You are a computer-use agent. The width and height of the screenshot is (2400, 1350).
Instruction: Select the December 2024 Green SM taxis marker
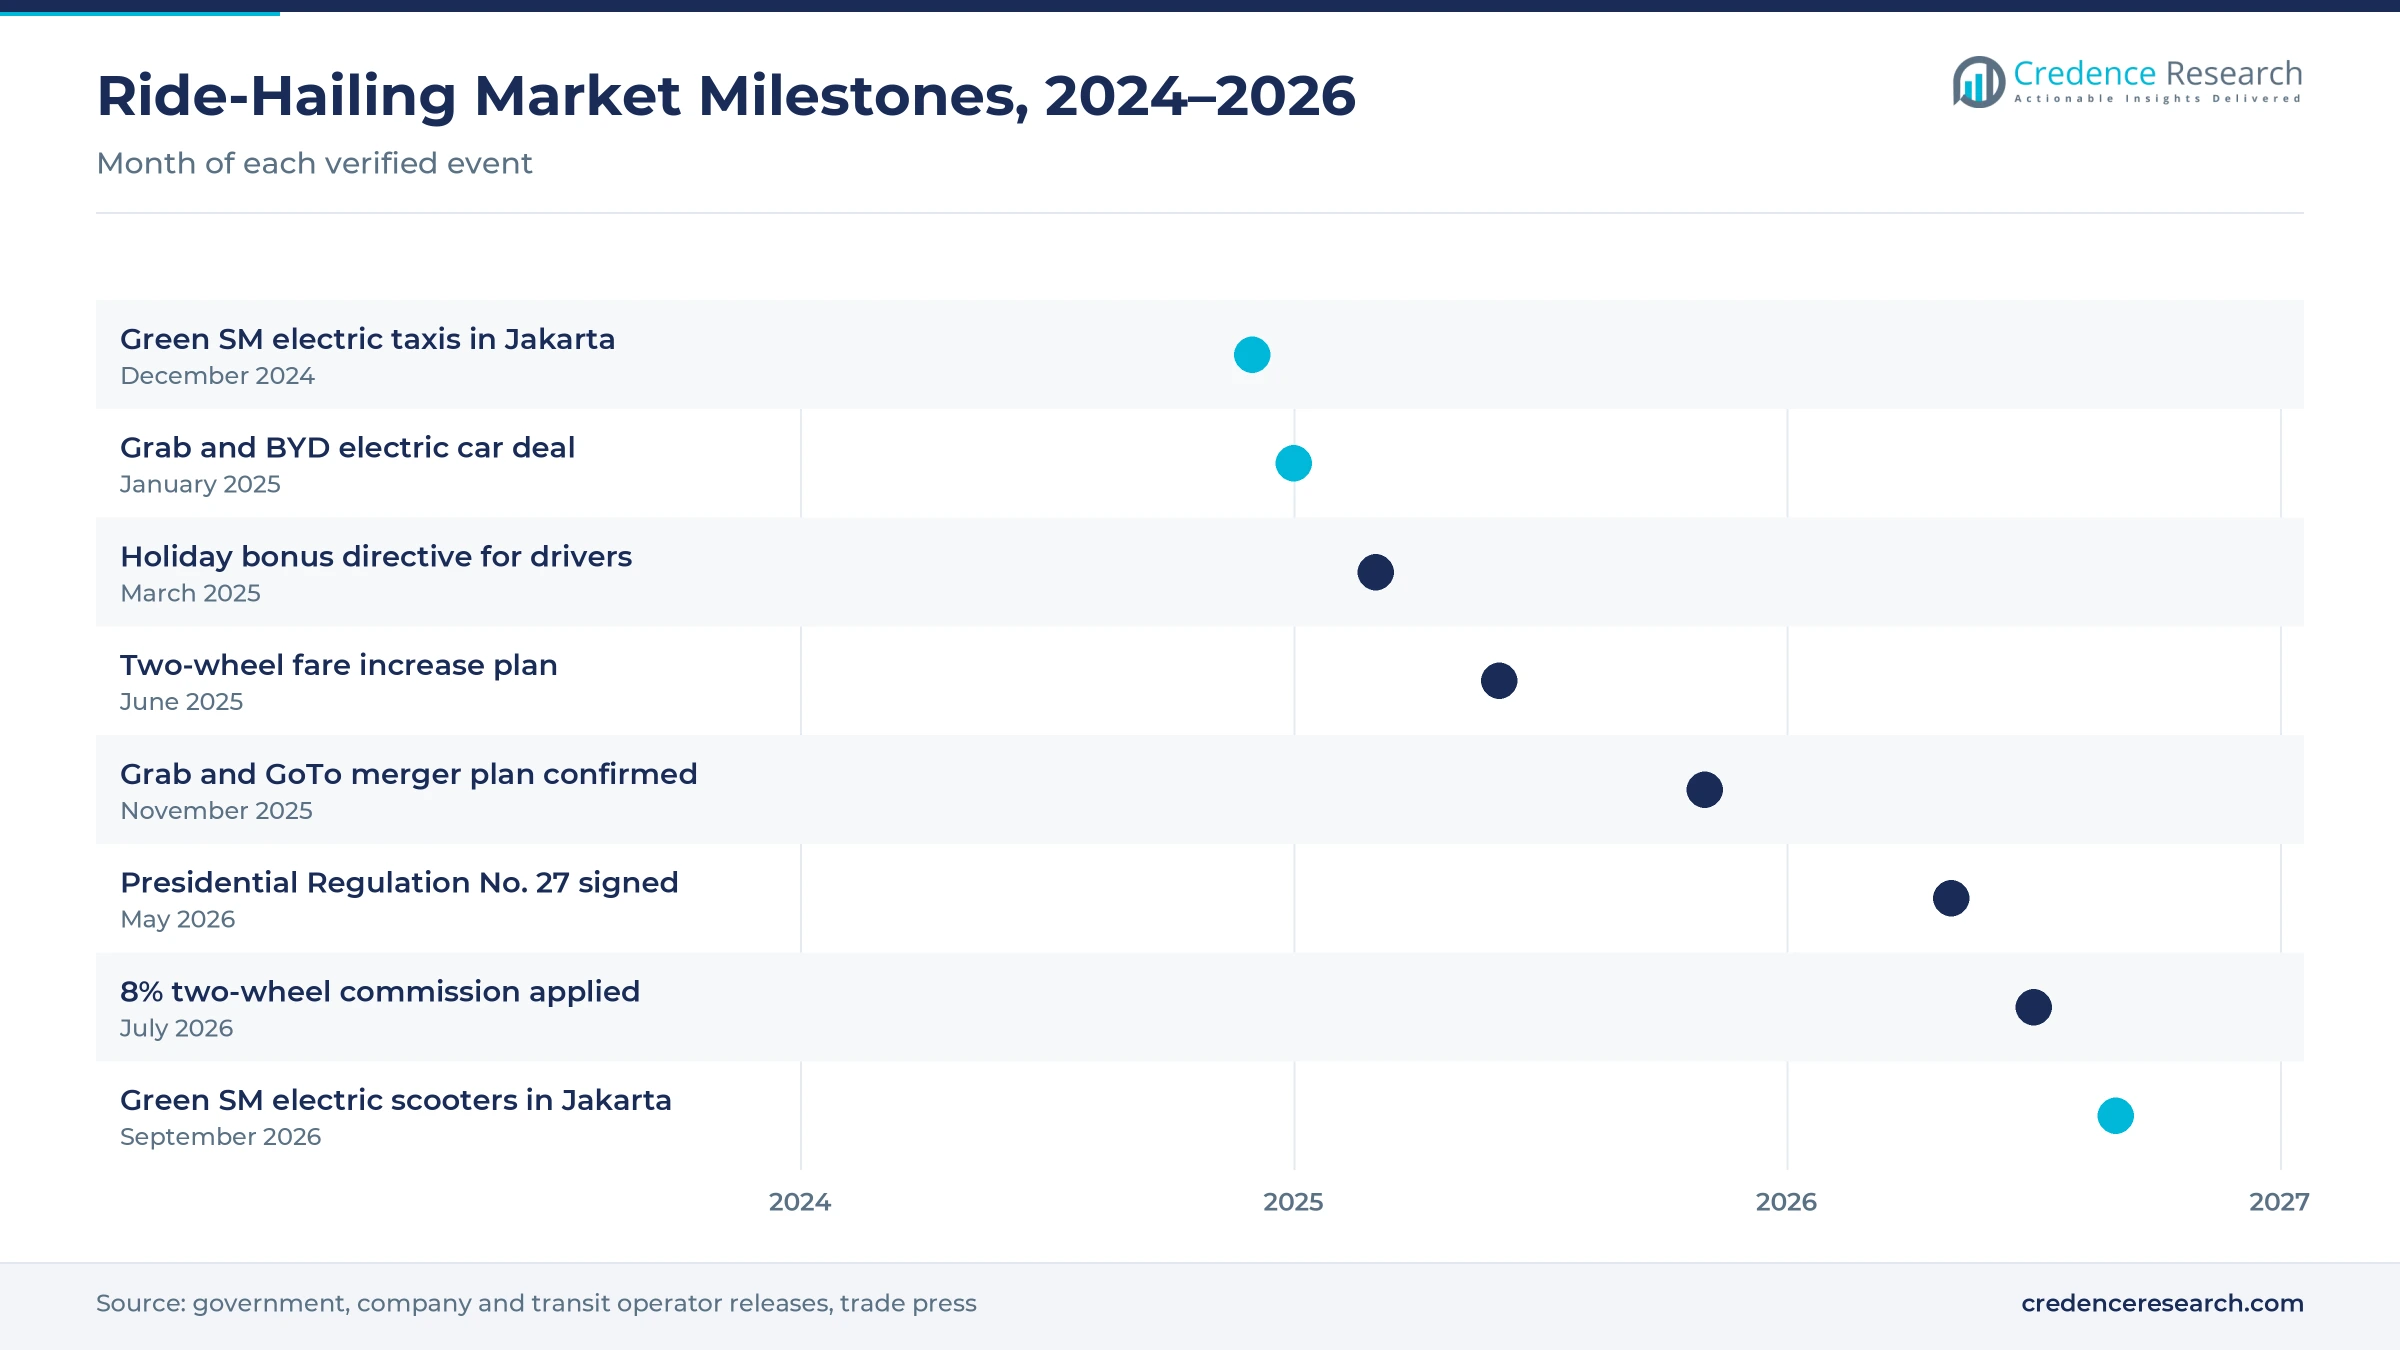click(x=1252, y=355)
